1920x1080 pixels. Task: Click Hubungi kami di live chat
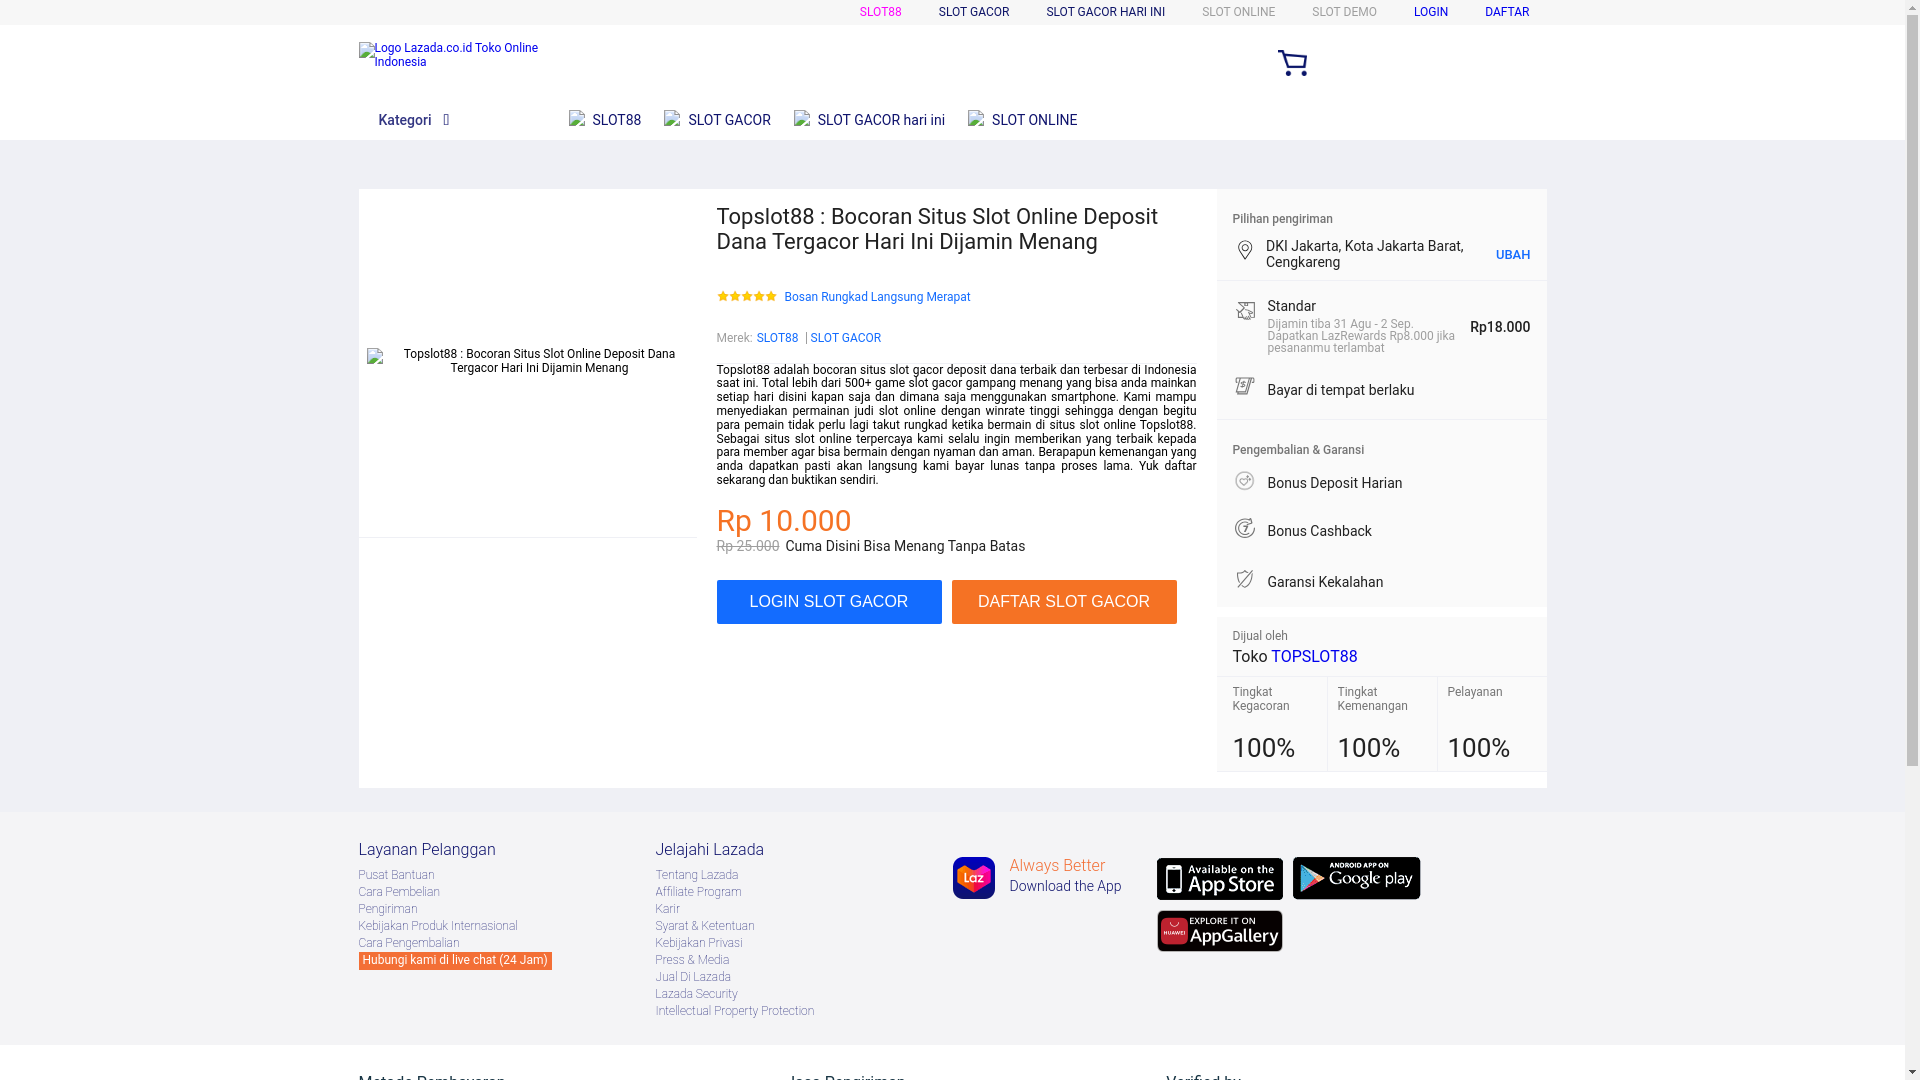coord(455,960)
